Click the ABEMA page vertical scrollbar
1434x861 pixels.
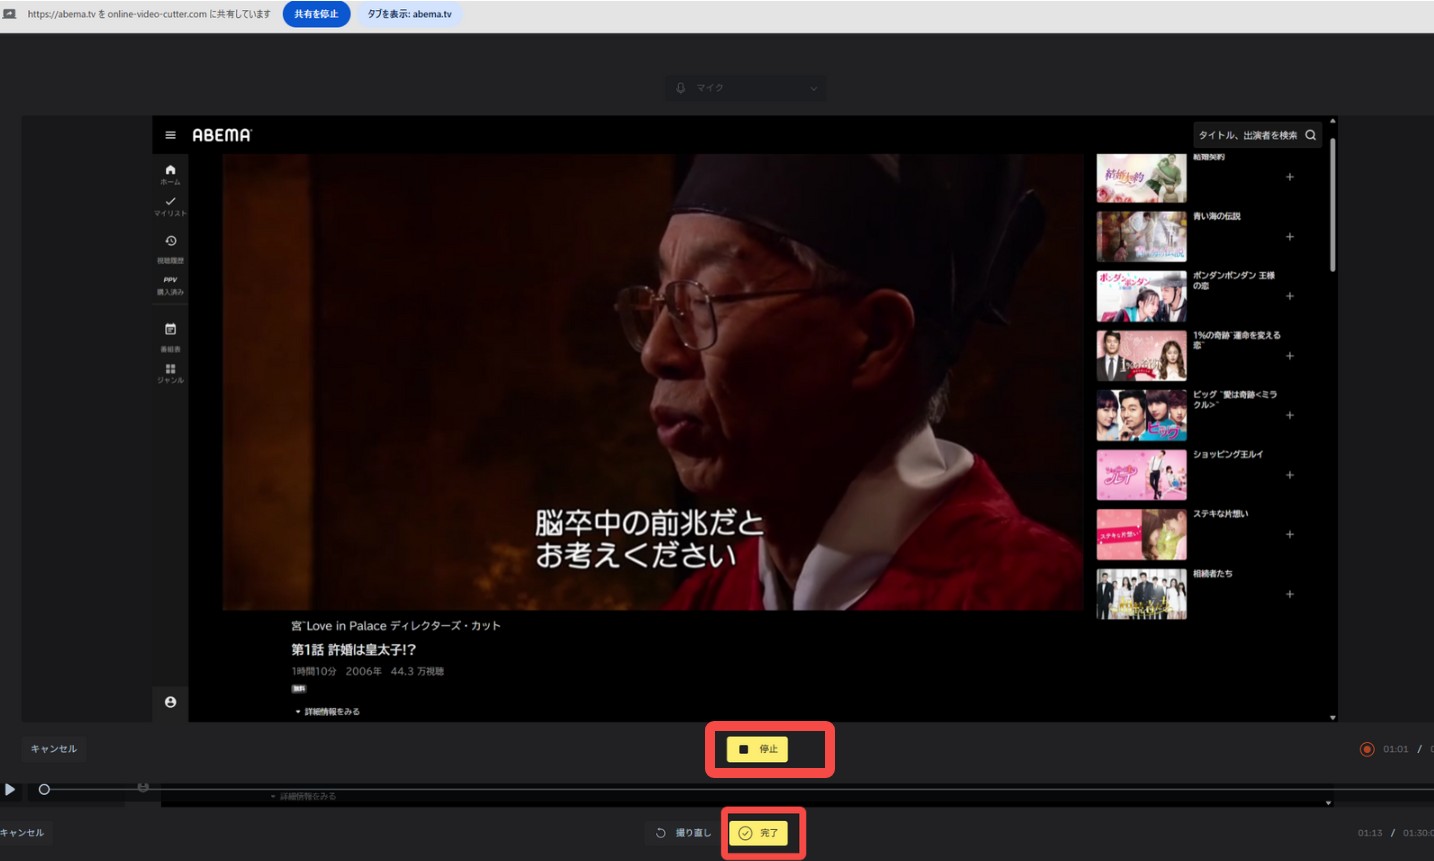(1333, 205)
